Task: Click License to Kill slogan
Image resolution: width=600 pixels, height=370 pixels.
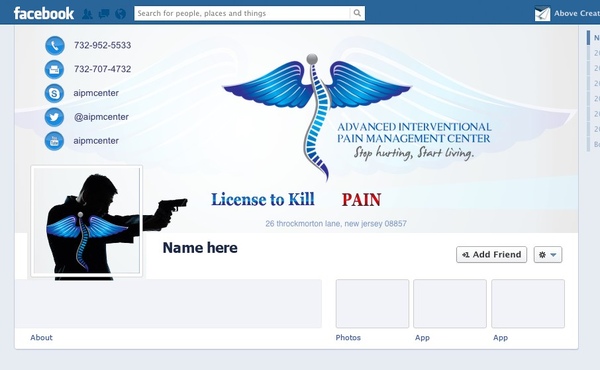Action: pos(263,199)
